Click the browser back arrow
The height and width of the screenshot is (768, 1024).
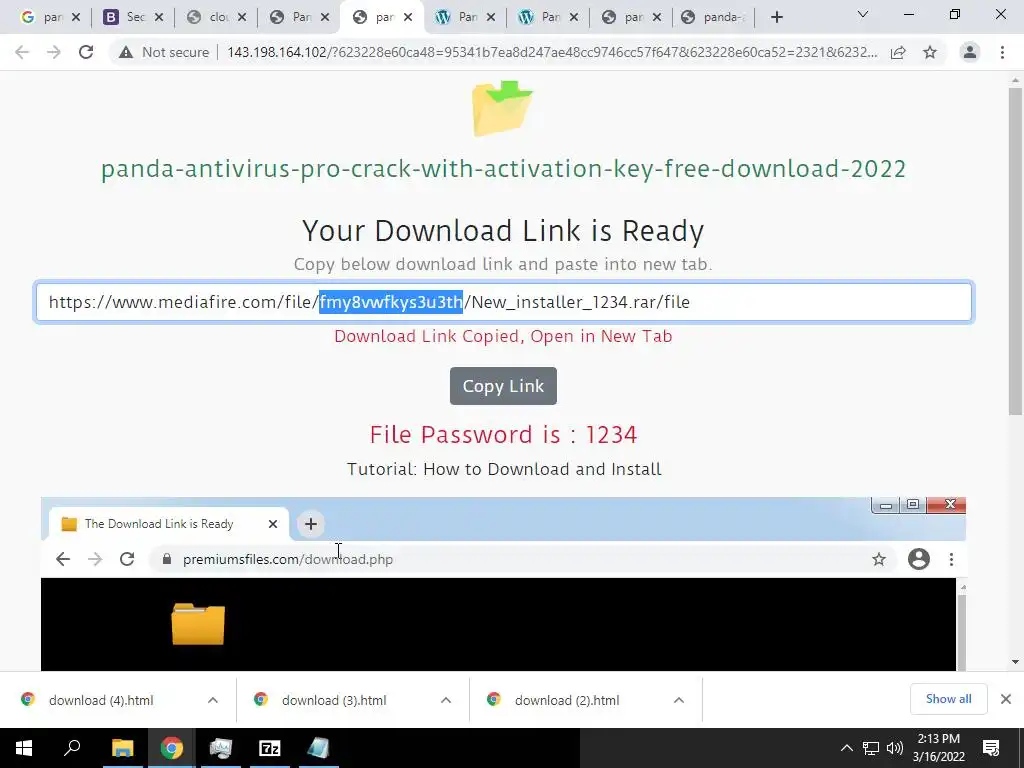click(22, 52)
